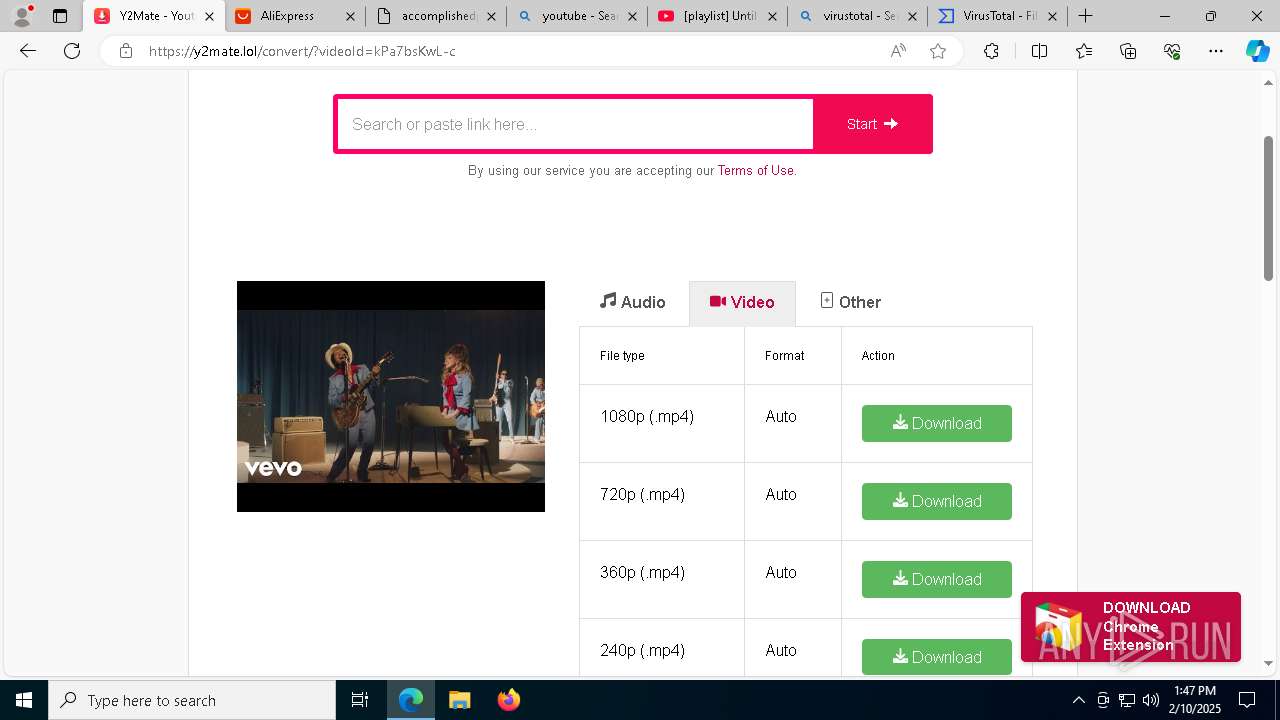This screenshot has width=1280, height=720.
Task: Click the taskbar search box
Action: point(192,700)
